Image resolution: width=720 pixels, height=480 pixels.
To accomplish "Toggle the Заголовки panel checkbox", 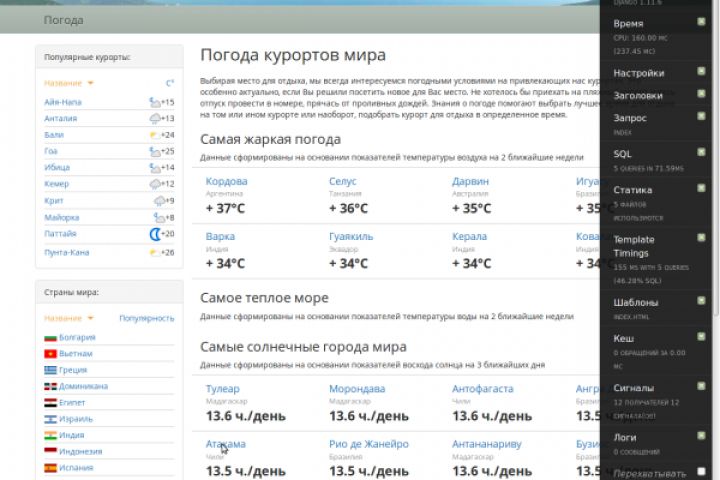I will click(701, 94).
